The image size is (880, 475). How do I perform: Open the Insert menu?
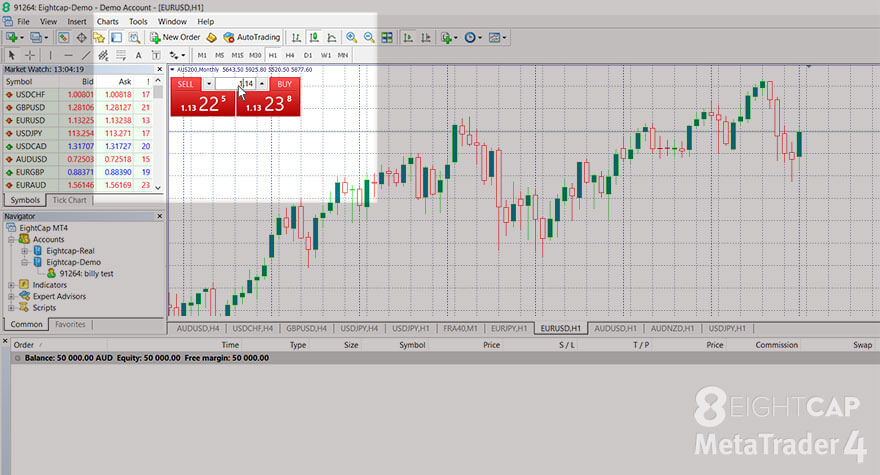pyautogui.click(x=77, y=21)
